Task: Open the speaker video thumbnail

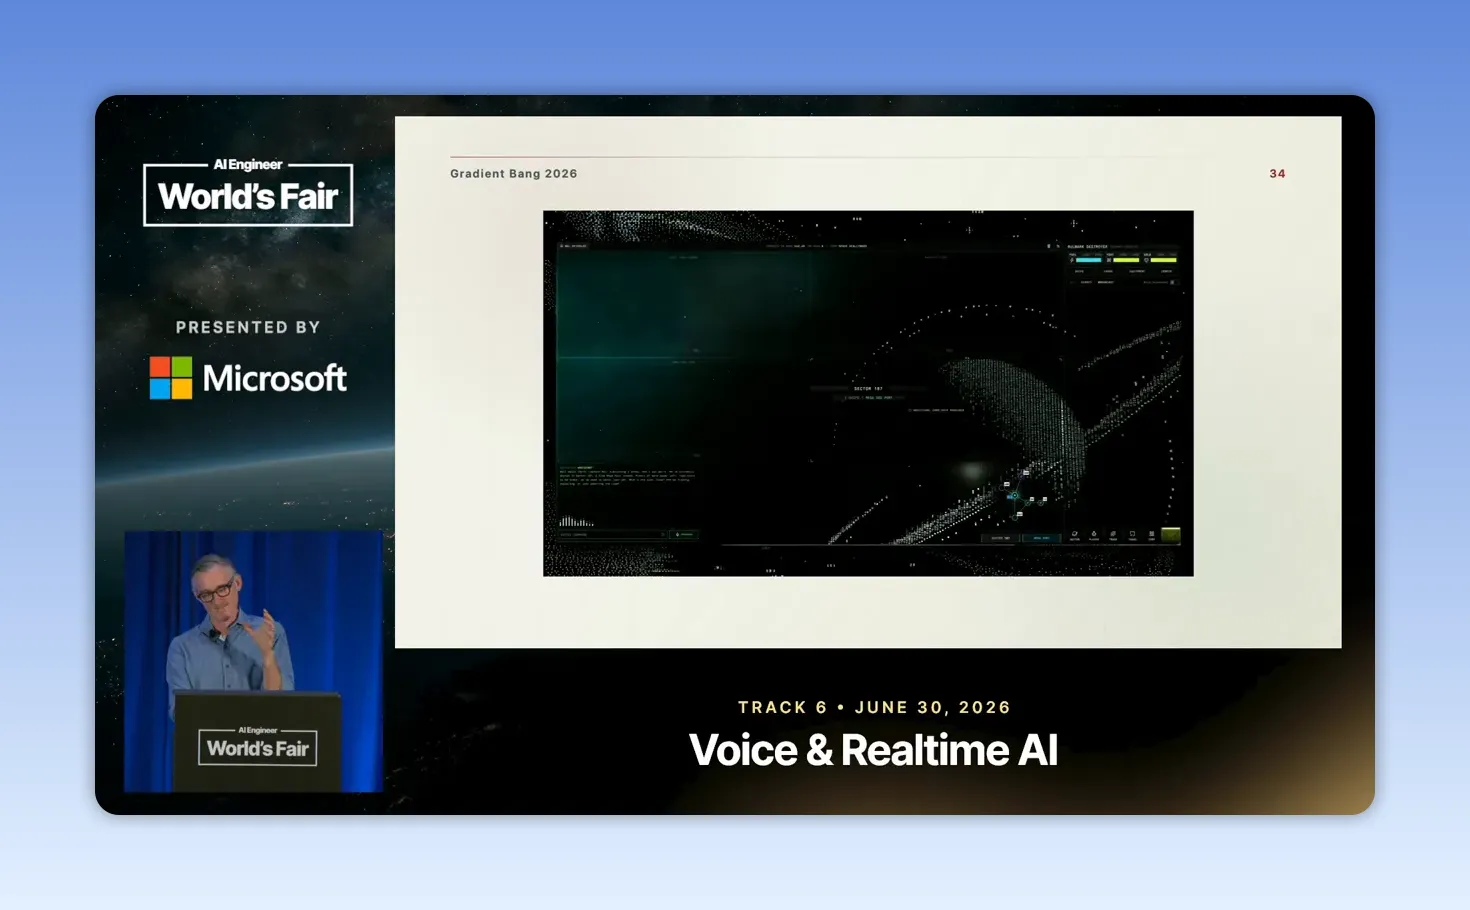Action: (x=253, y=661)
